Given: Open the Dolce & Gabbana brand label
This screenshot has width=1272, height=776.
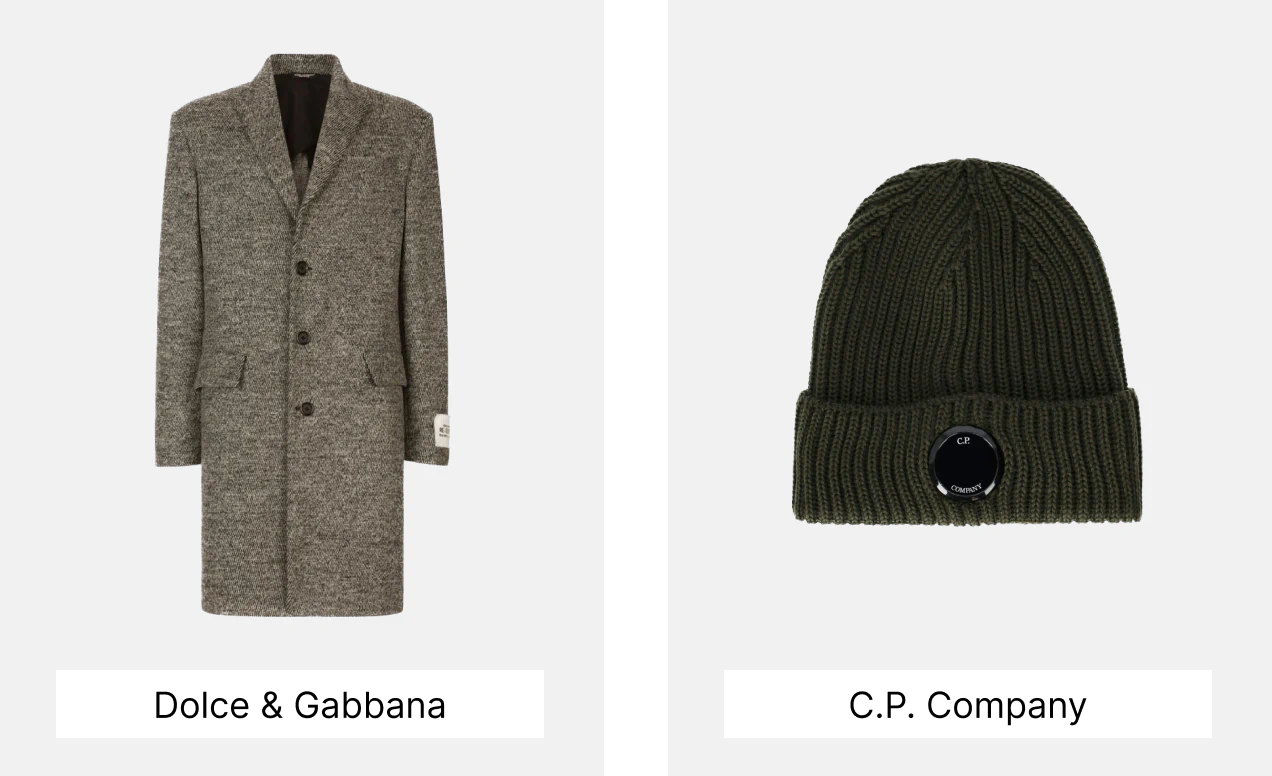Looking at the screenshot, I should point(300,704).
